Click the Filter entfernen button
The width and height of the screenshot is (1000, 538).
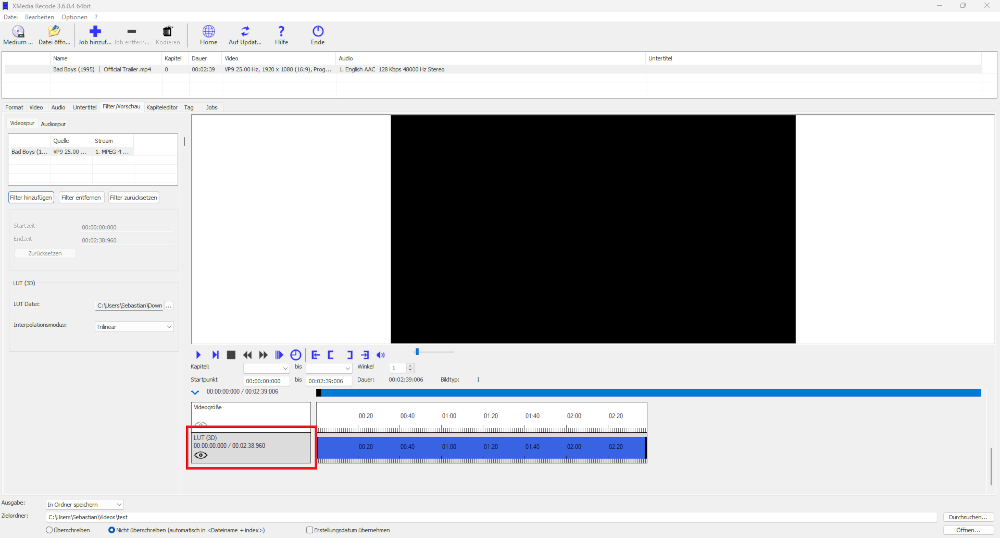81,198
